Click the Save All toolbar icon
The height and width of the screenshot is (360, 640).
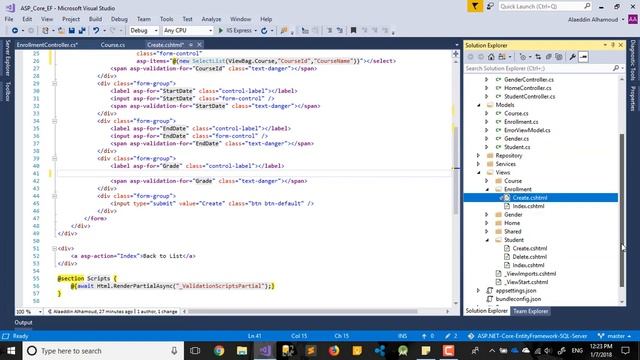coord(82,31)
